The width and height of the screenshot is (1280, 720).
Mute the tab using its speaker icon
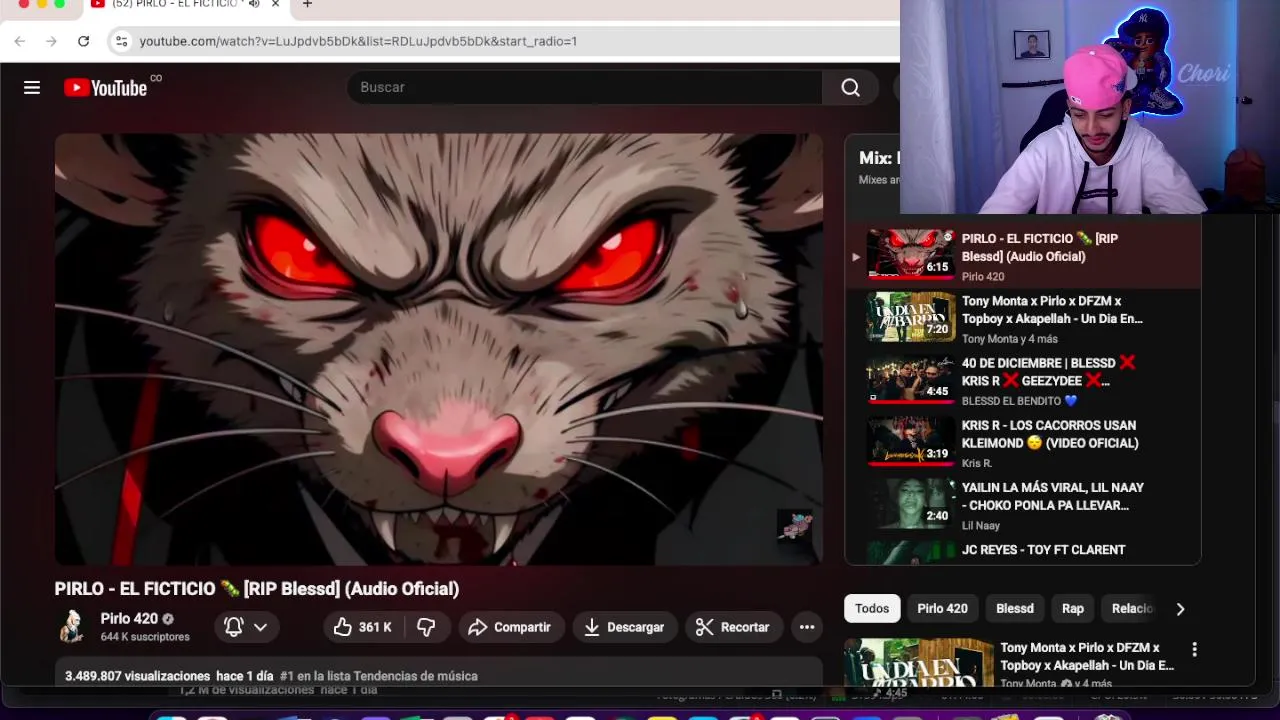point(254,4)
